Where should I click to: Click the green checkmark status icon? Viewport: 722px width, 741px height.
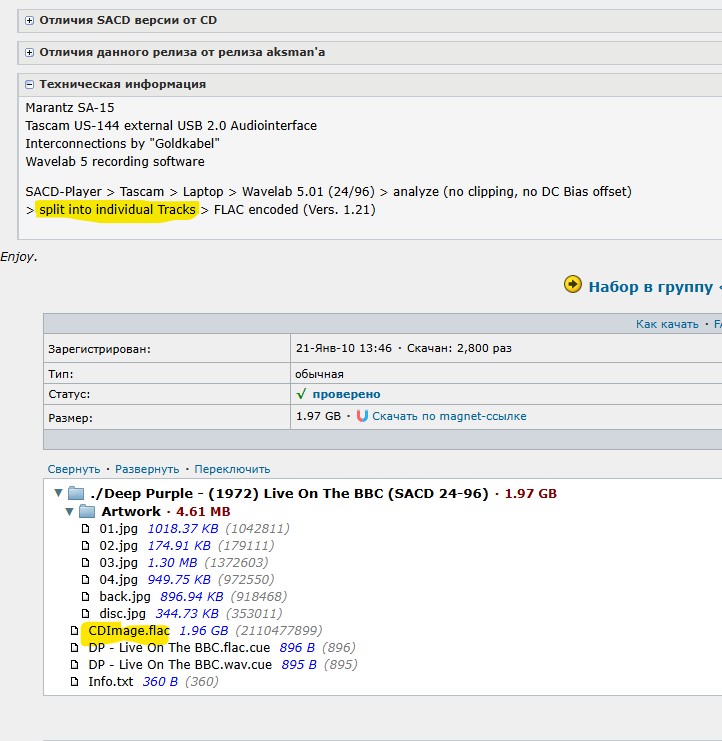tap(301, 394)
